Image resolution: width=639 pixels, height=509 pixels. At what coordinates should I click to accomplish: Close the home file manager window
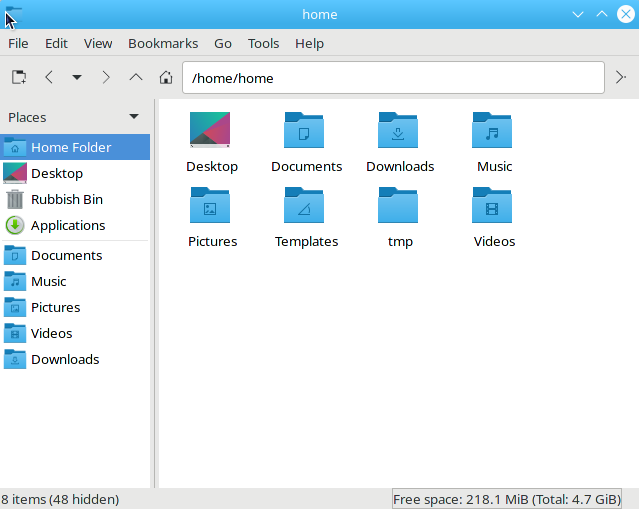click(626, 15)
